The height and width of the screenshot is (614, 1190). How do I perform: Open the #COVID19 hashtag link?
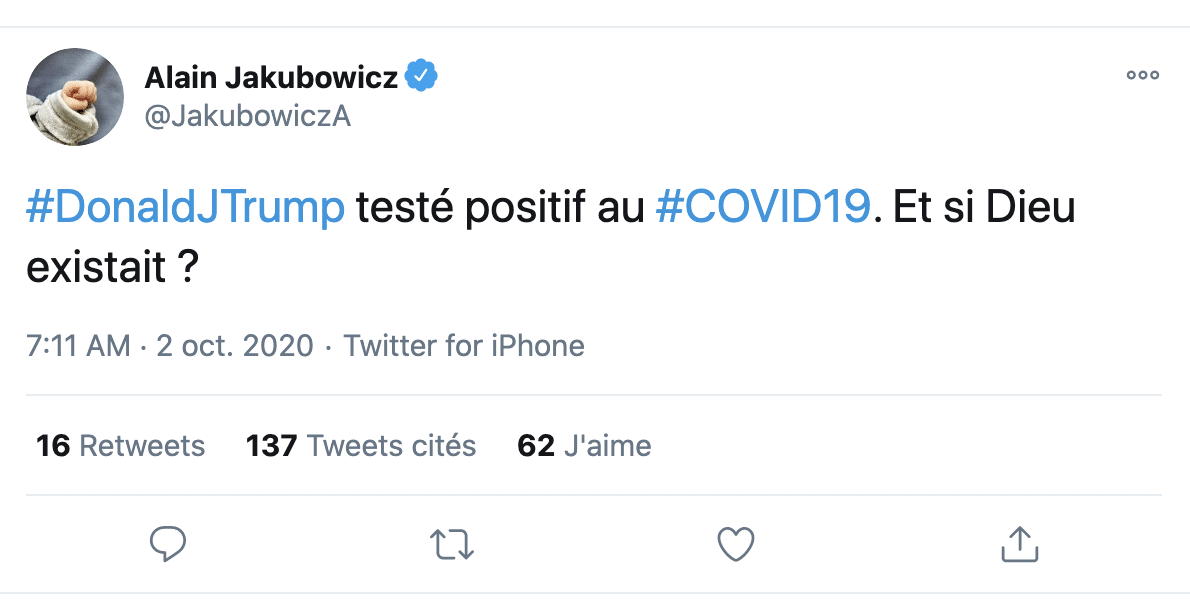click(x=762, y=208)
